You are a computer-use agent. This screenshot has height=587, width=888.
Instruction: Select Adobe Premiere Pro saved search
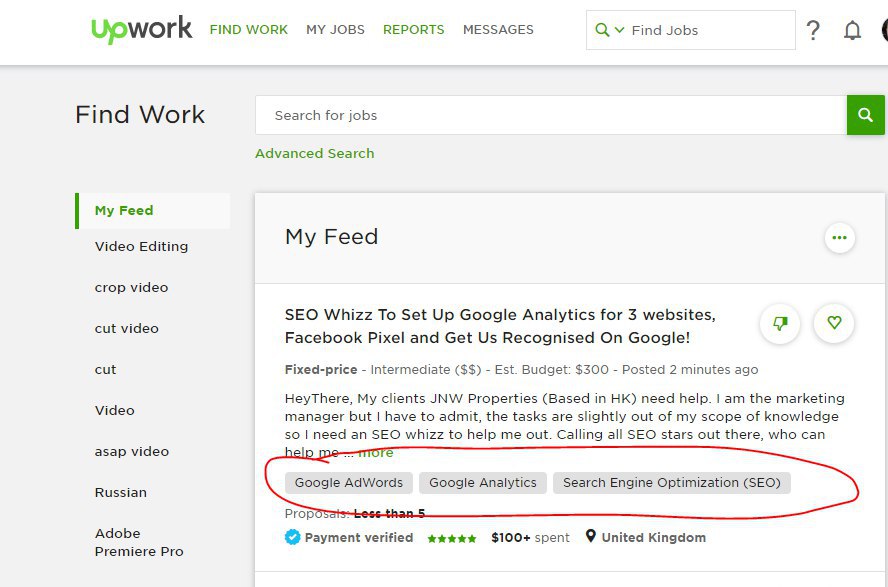coord(139,542)
